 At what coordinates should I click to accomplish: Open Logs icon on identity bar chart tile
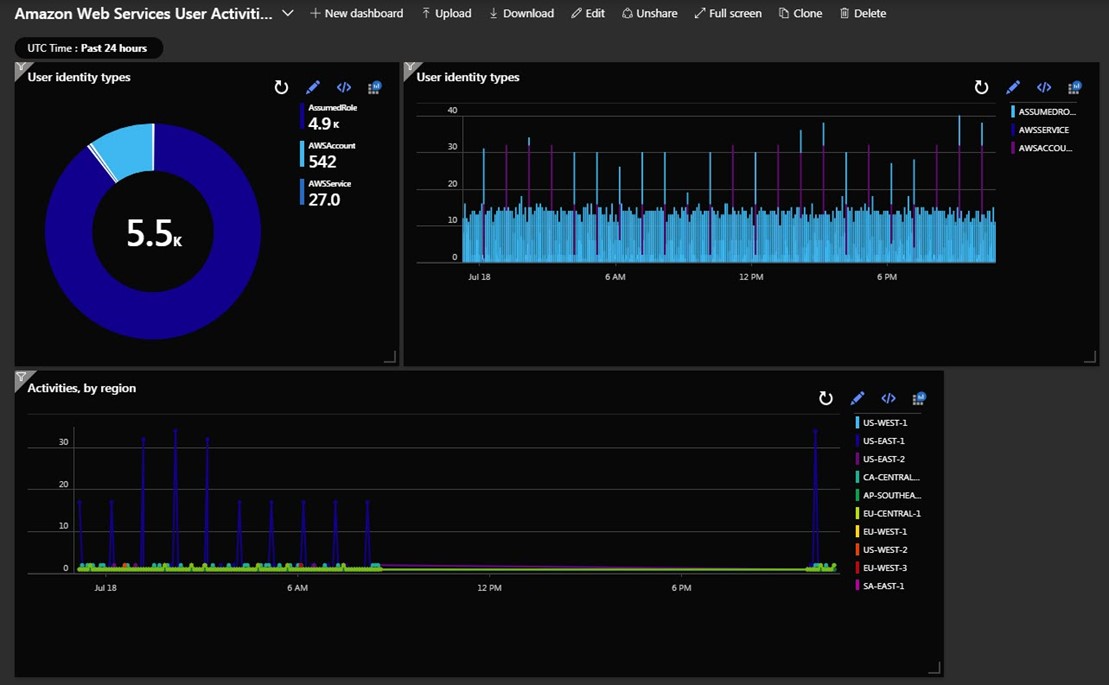click(1074, 88)
